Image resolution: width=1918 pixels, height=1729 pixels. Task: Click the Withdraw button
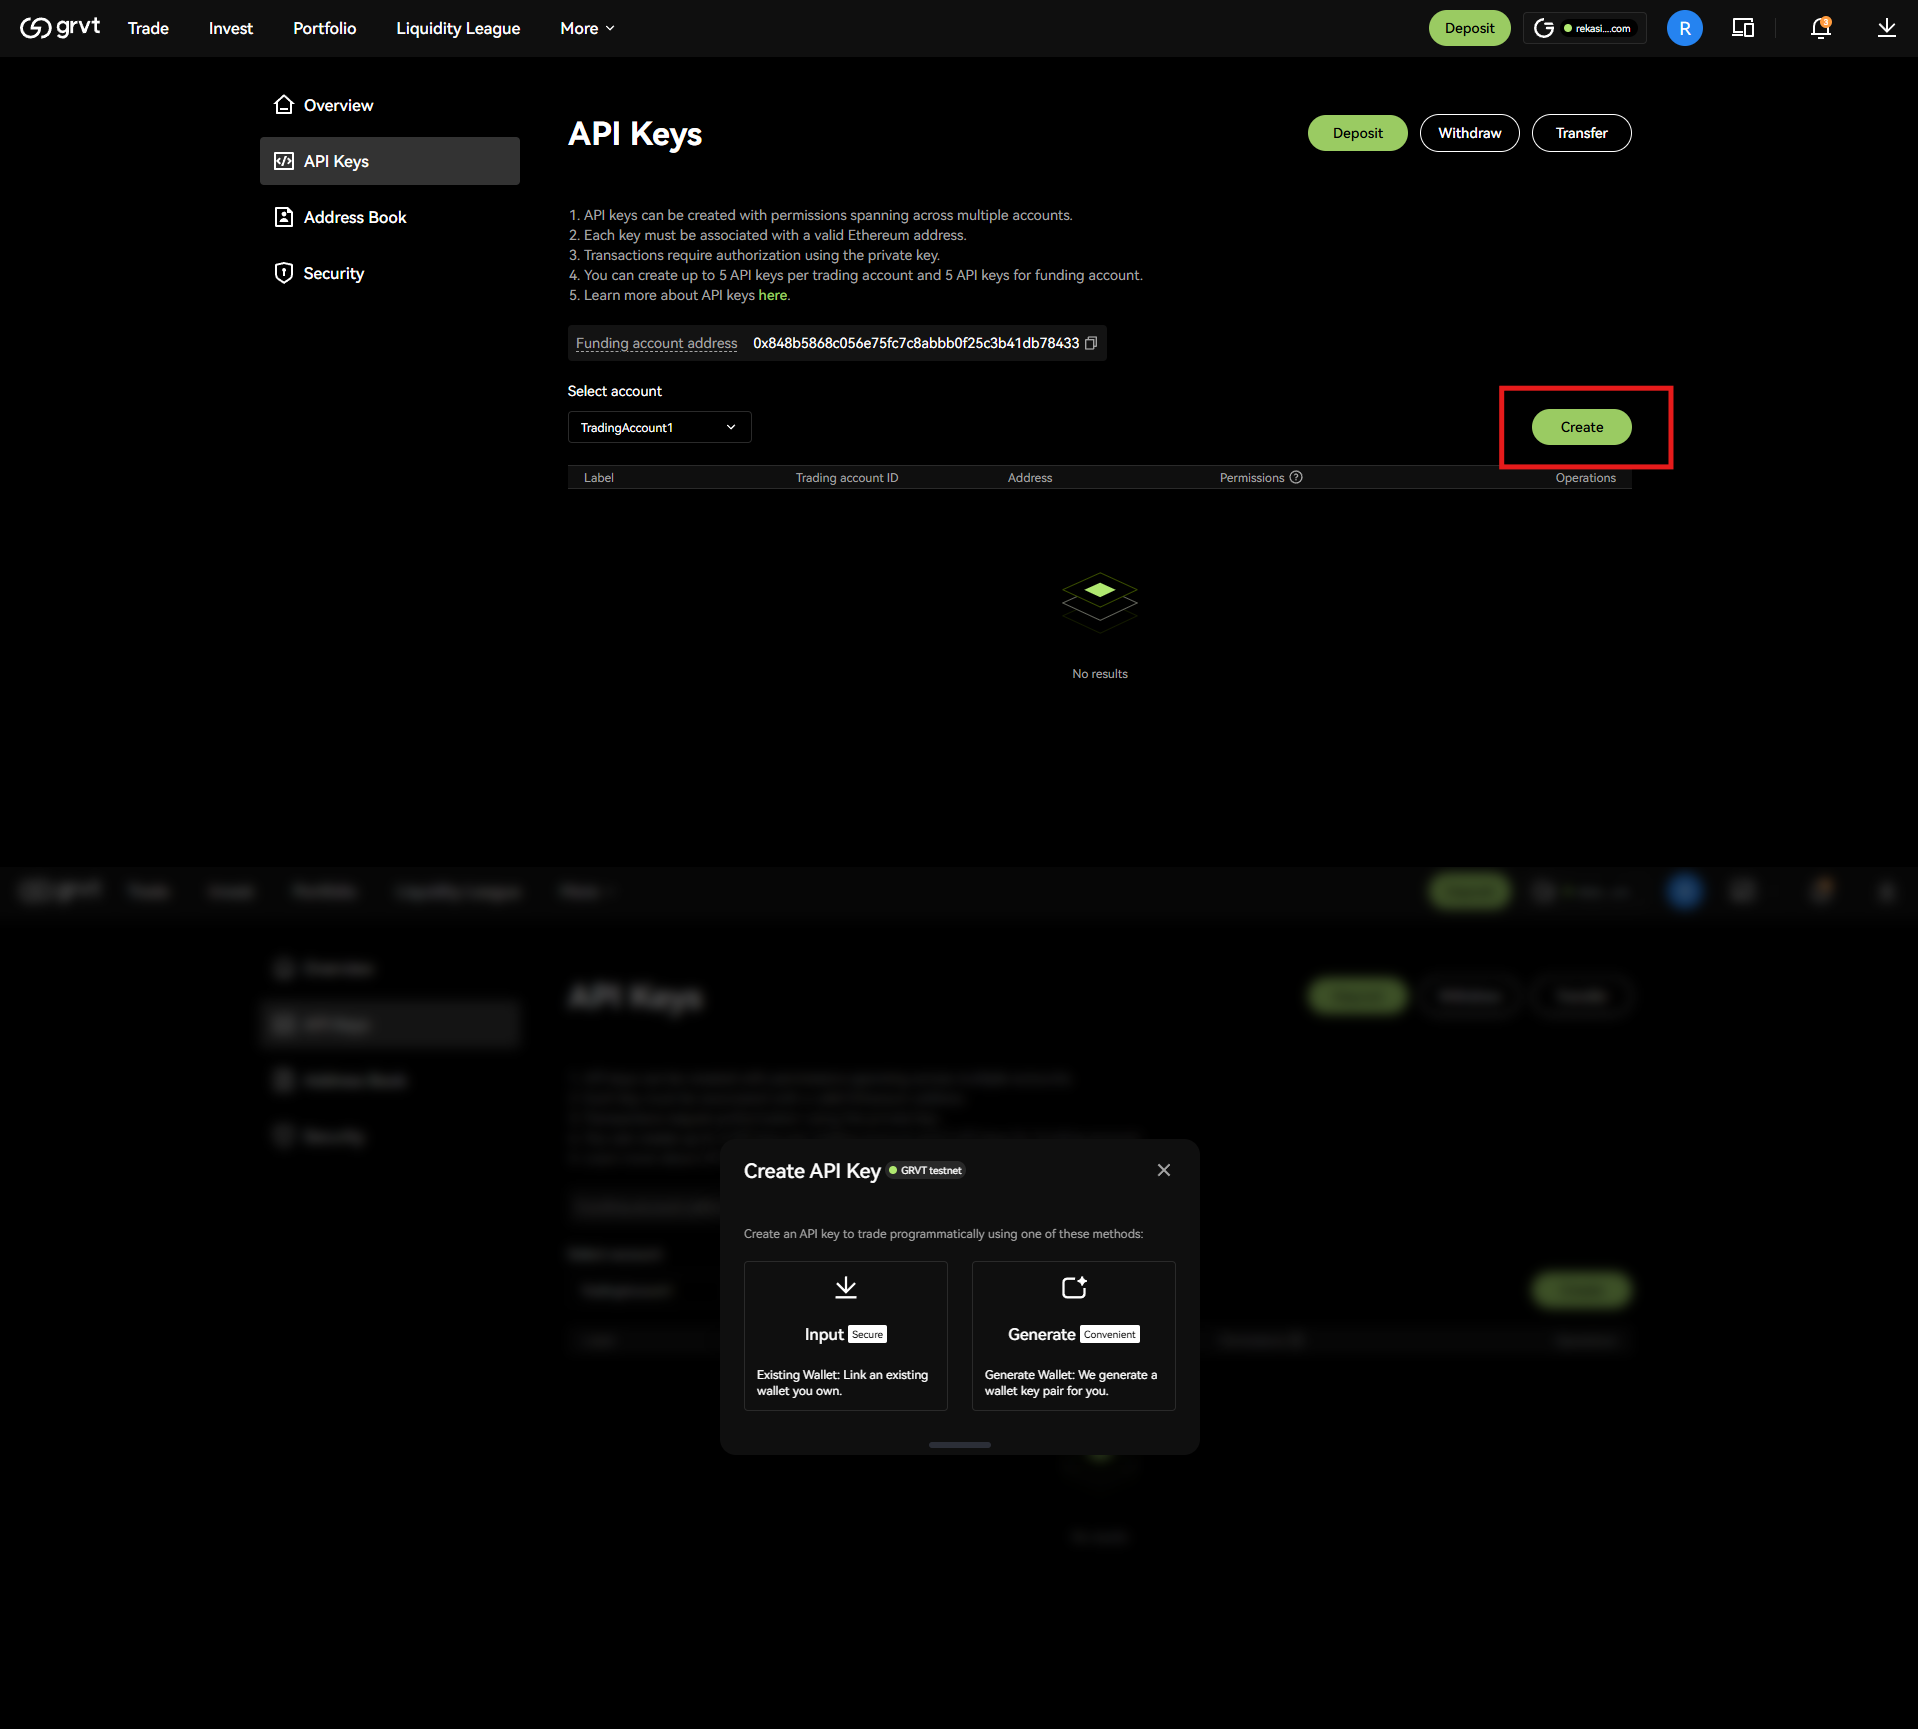(1469, 133)
